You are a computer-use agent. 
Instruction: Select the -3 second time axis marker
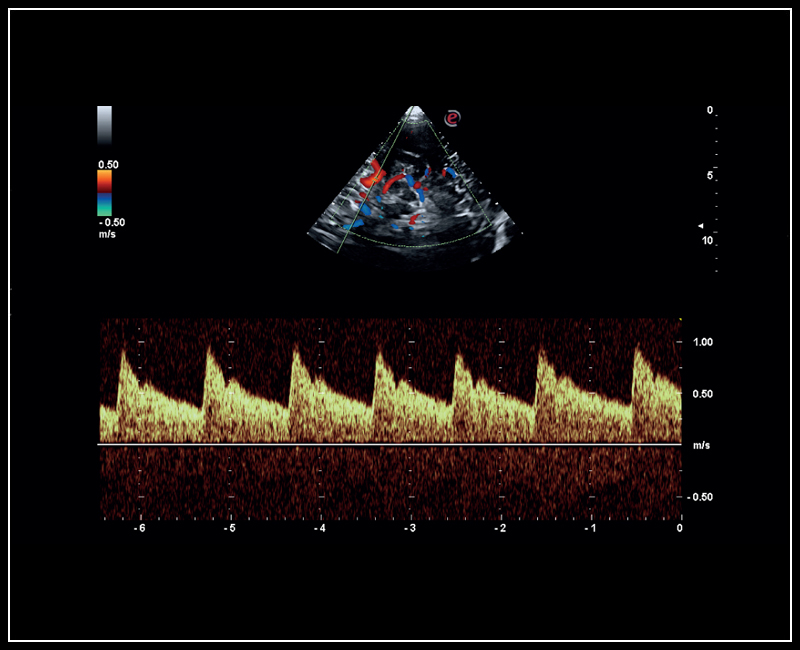[409, 528]
